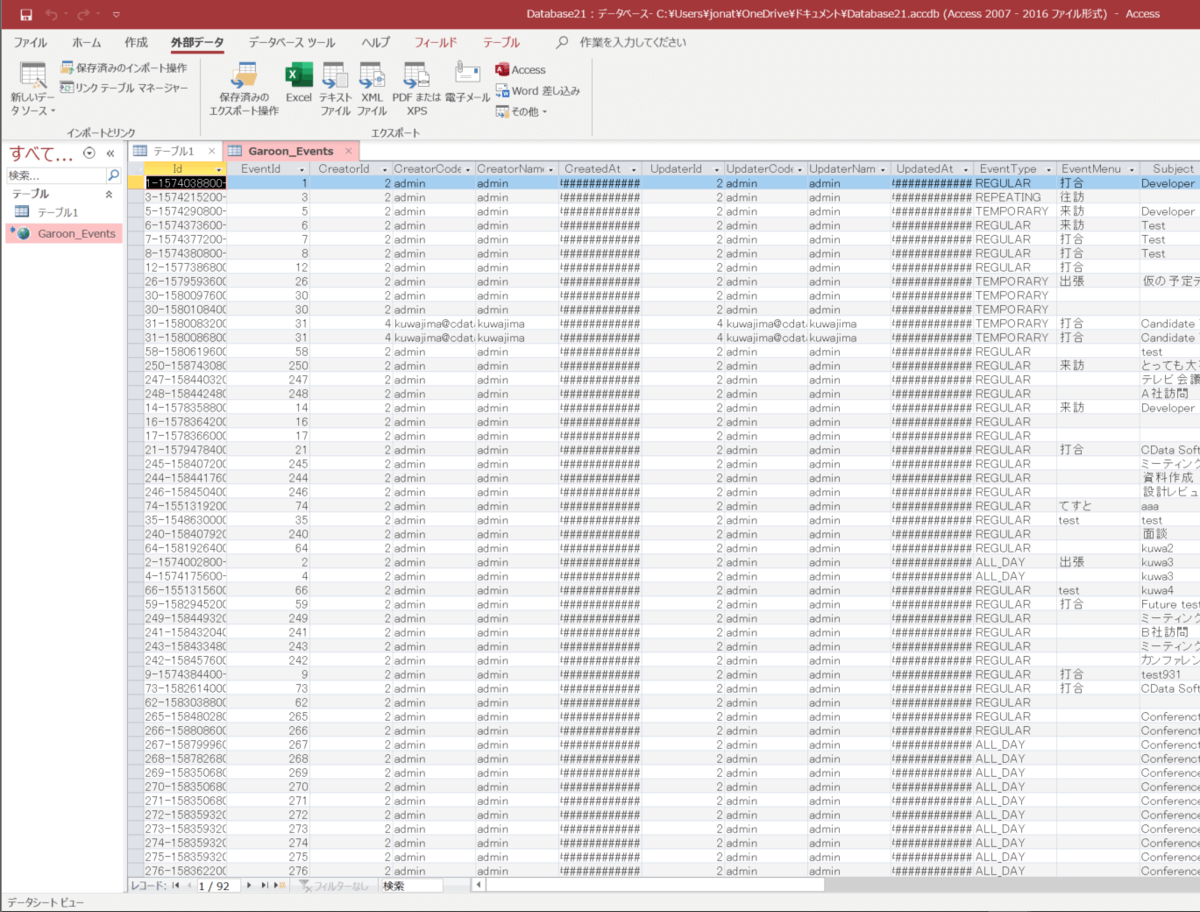This screenshot has width=1200, height=912.
Task: Click Word 差し込み export option
Action: (x=538, y=91)
